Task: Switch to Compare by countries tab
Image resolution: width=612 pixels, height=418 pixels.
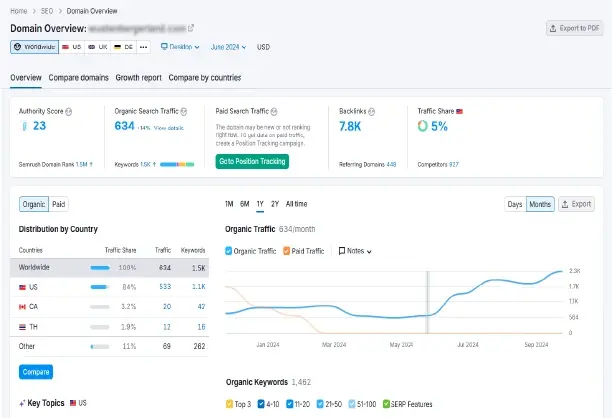Action: coord(205,78)
